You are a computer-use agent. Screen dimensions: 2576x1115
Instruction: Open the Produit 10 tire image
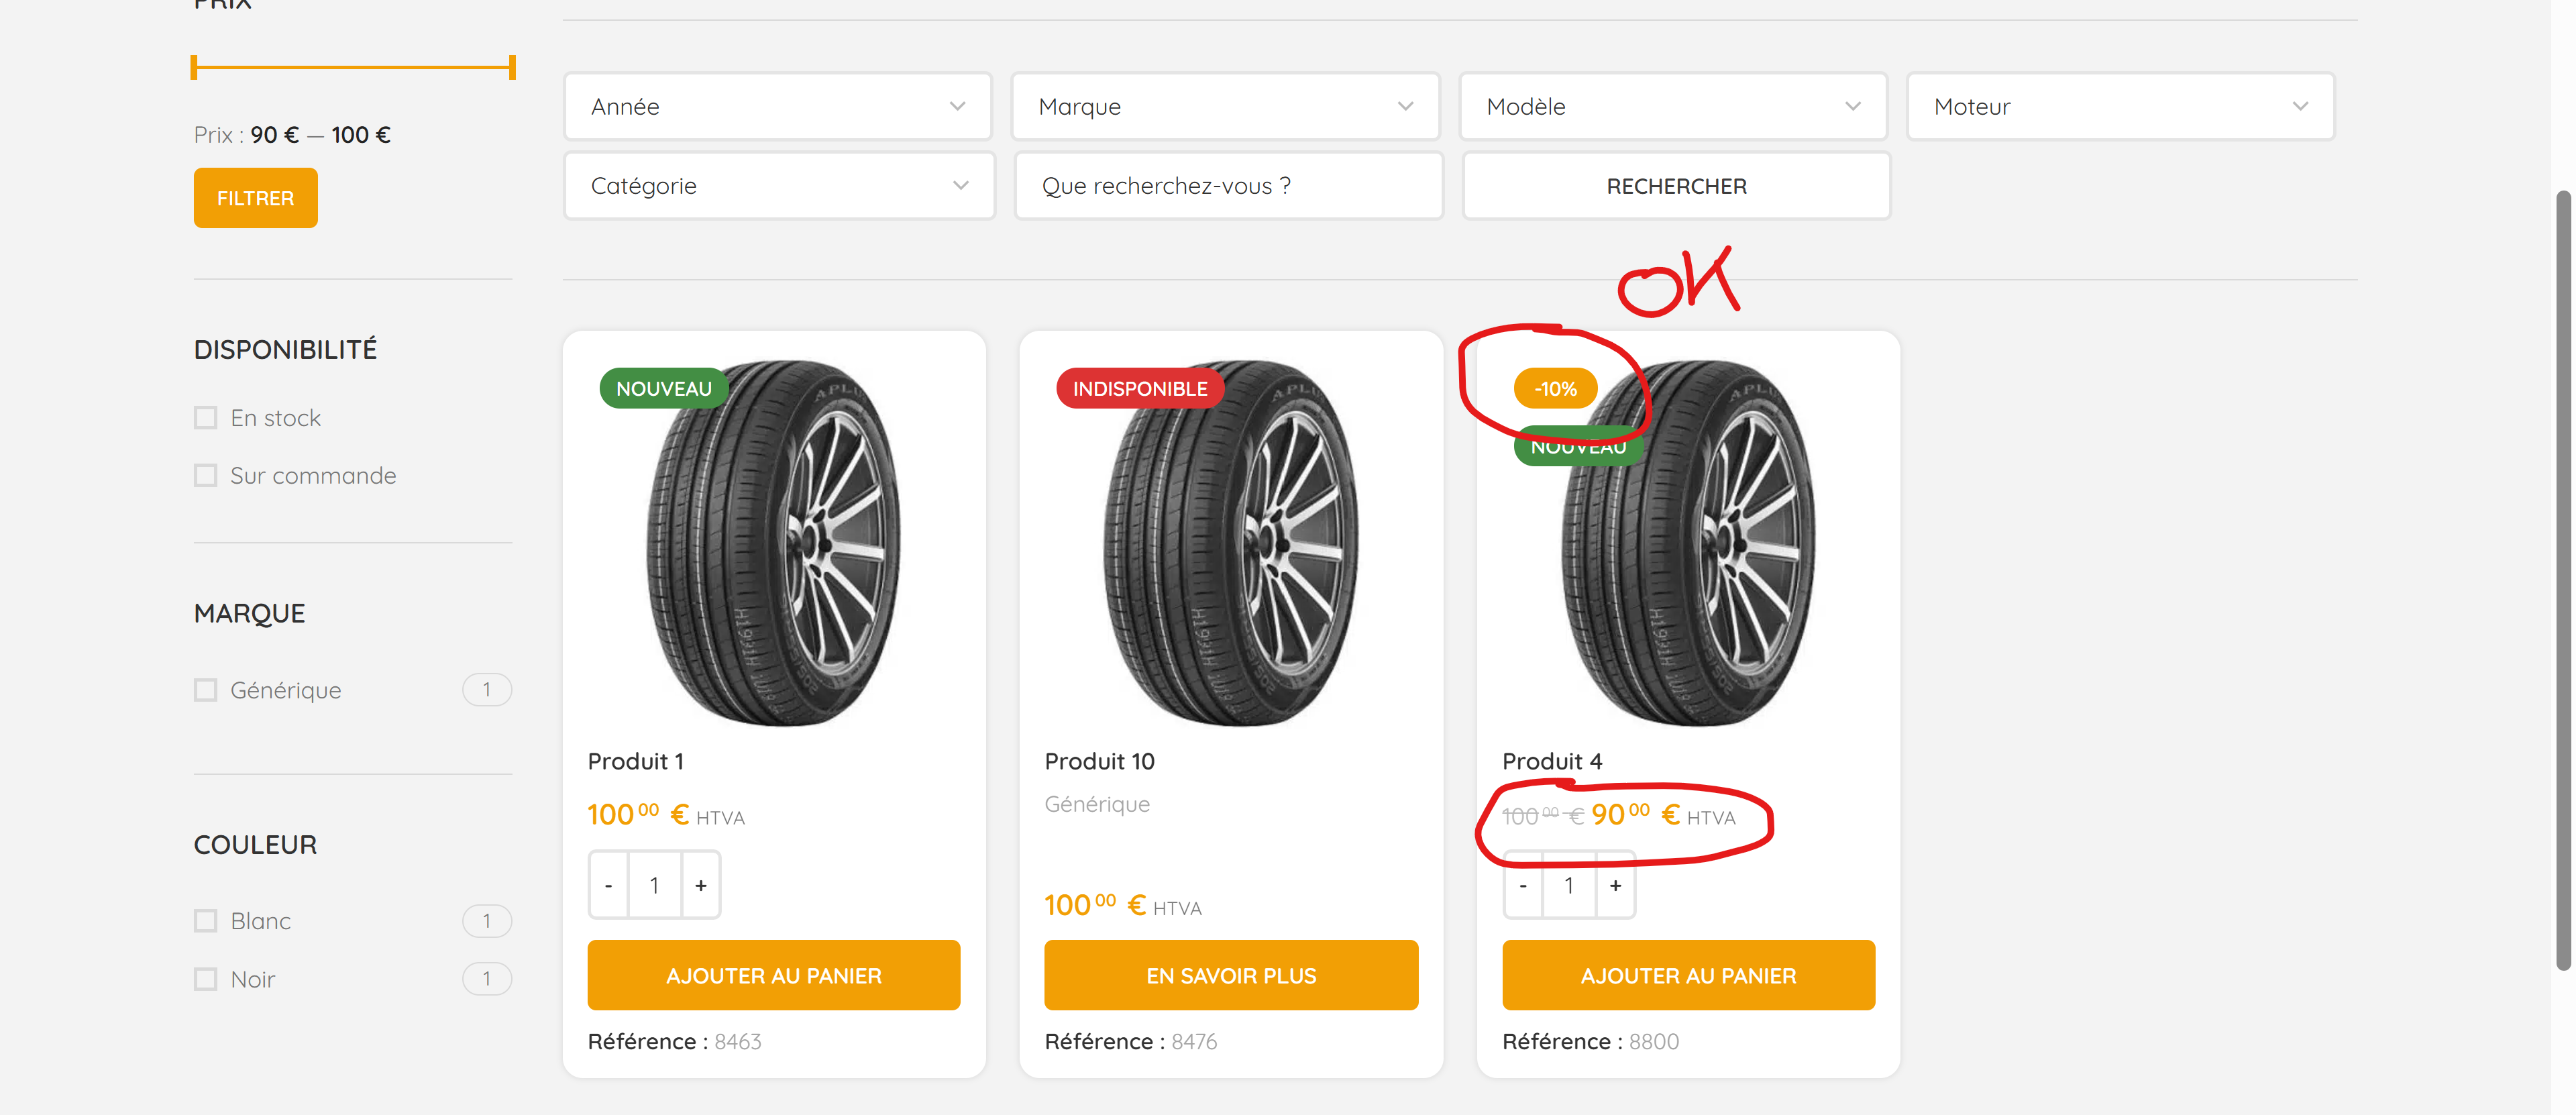(x=1231, y=542)
